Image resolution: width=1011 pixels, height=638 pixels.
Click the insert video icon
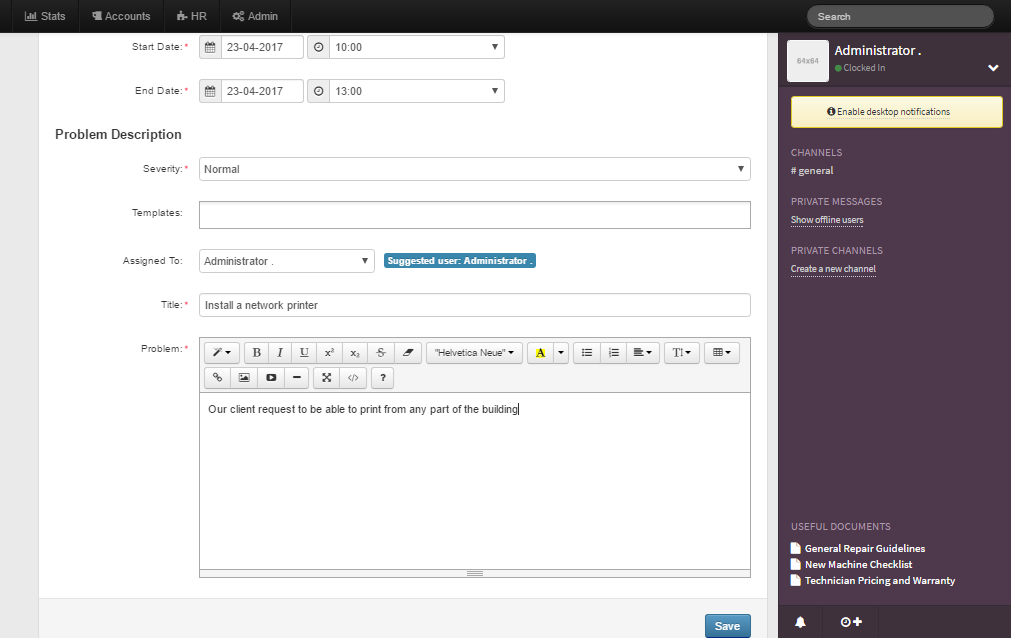click(270, 378)
